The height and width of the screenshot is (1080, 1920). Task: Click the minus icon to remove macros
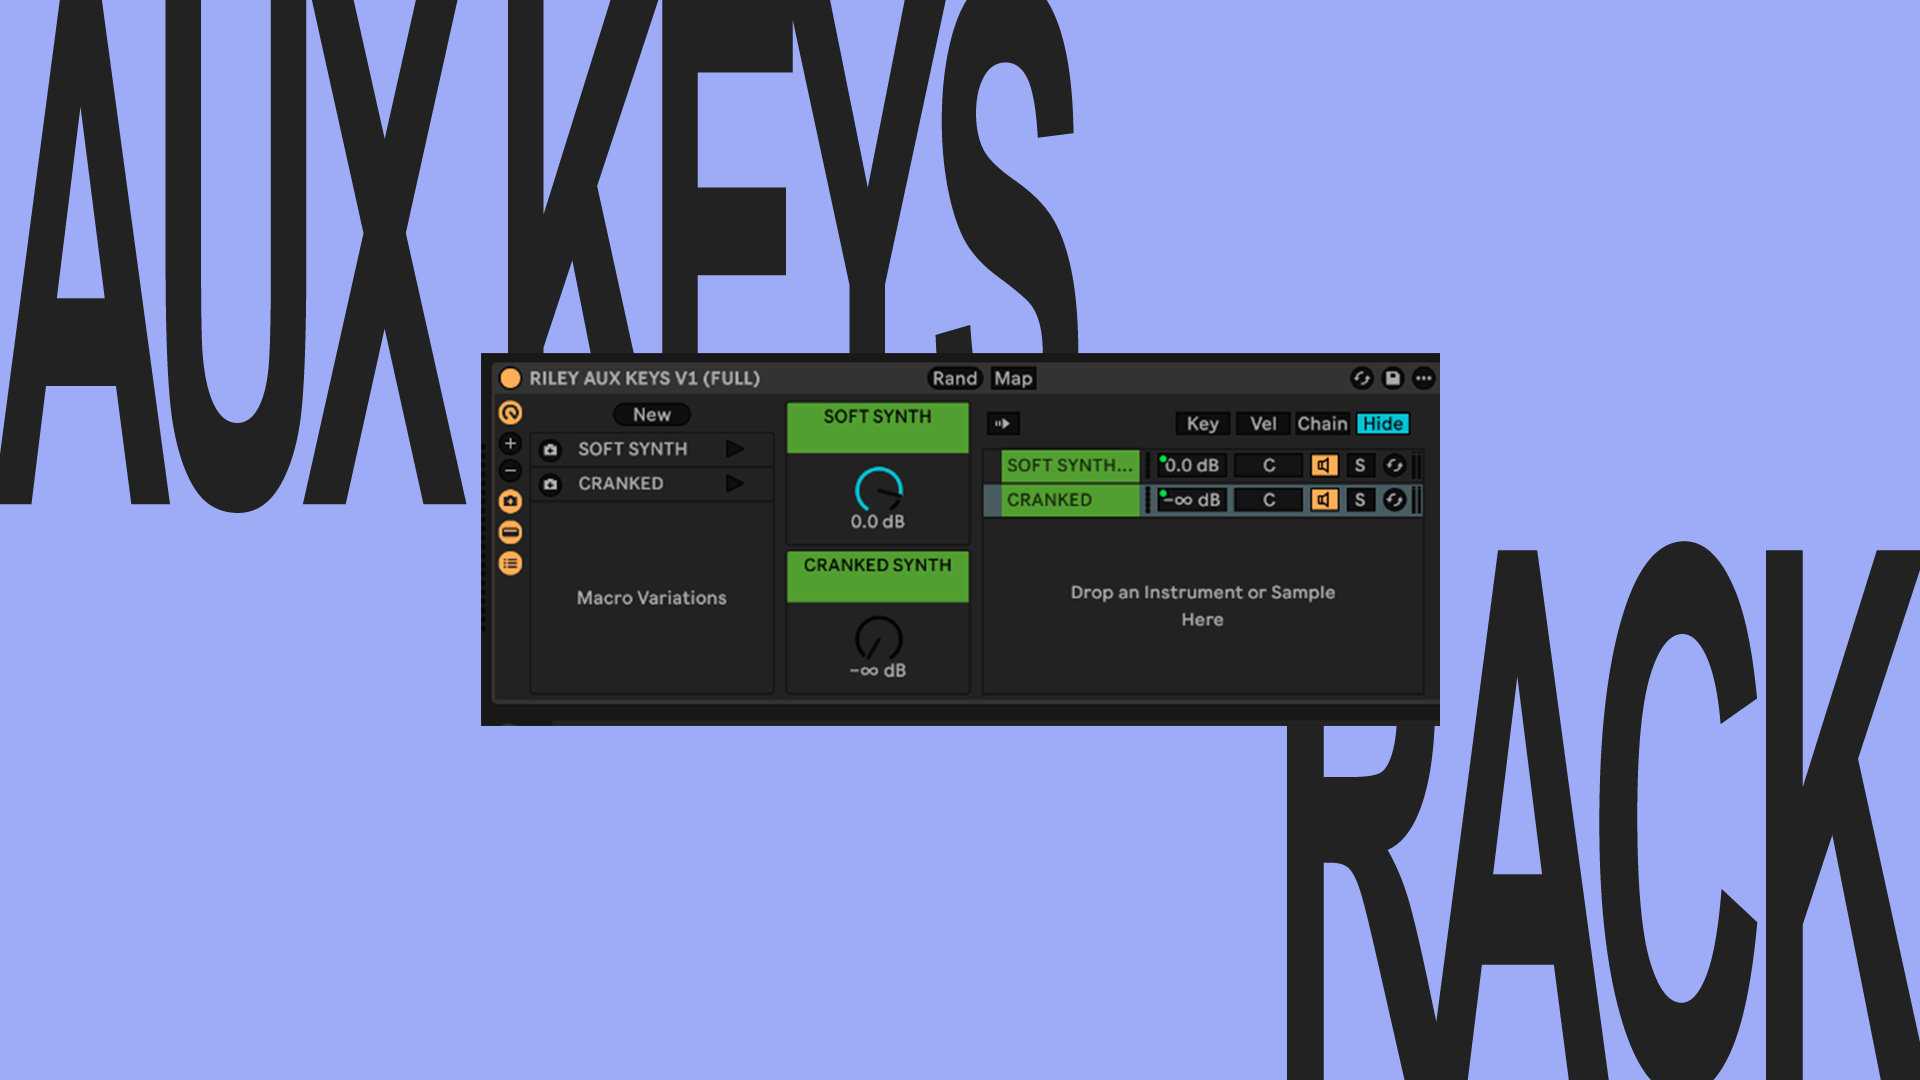(510, 471)
